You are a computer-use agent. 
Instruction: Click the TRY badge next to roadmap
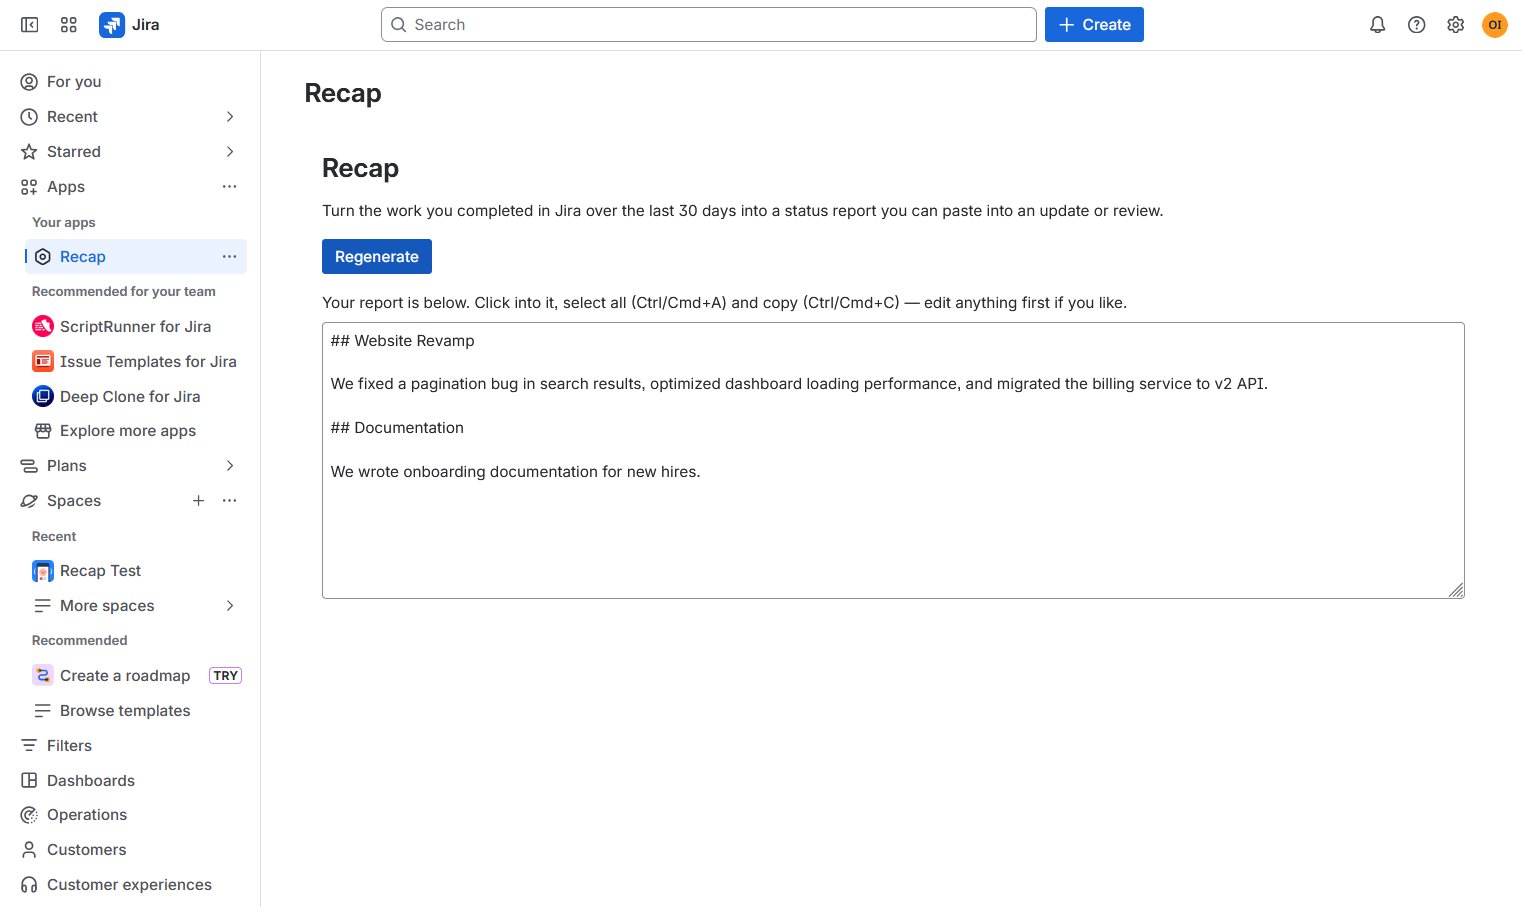pyautogui.click(x=226, y=676)
